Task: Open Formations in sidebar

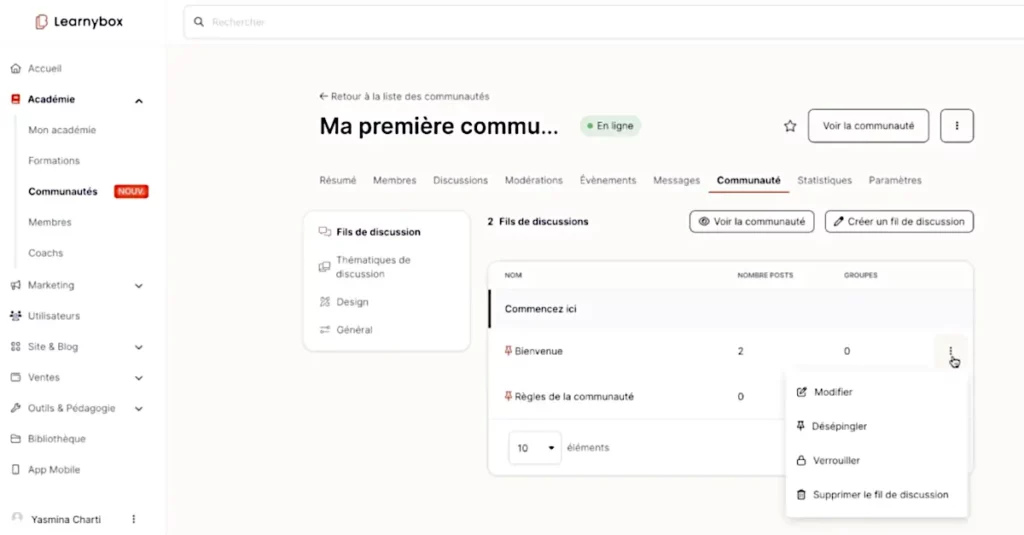Action: [x=54, y=161]
